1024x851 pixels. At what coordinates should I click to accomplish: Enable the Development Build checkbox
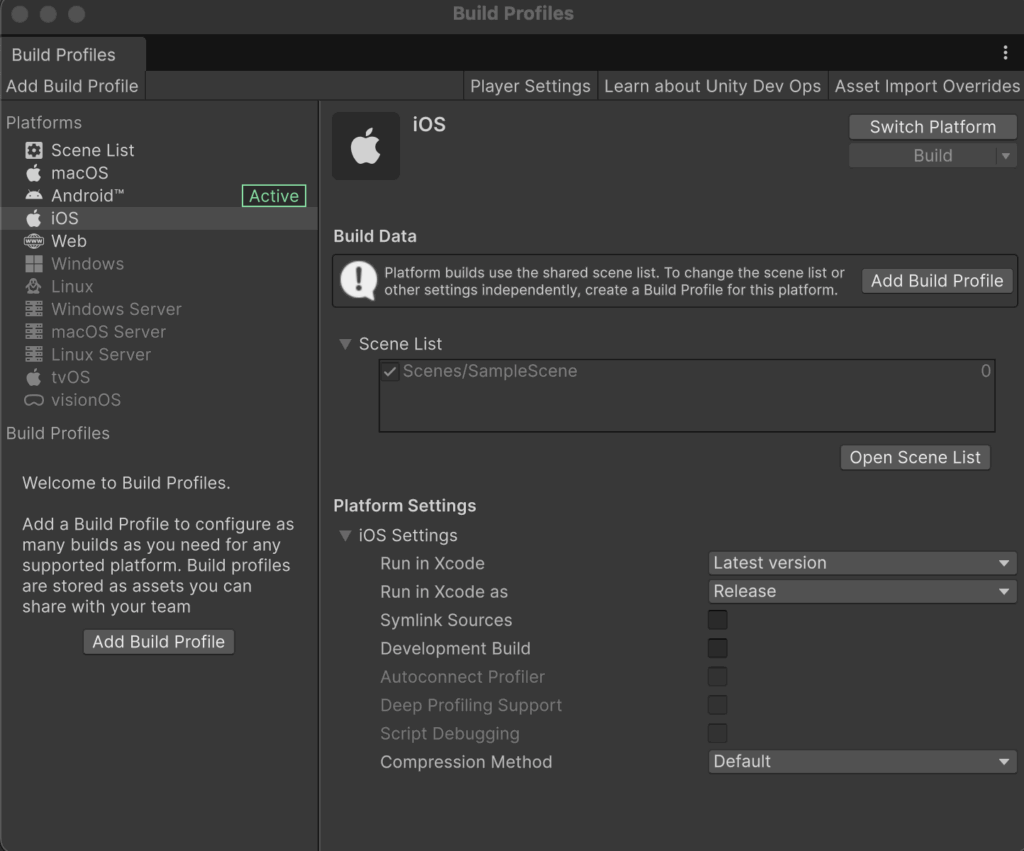tap(717, 648)
